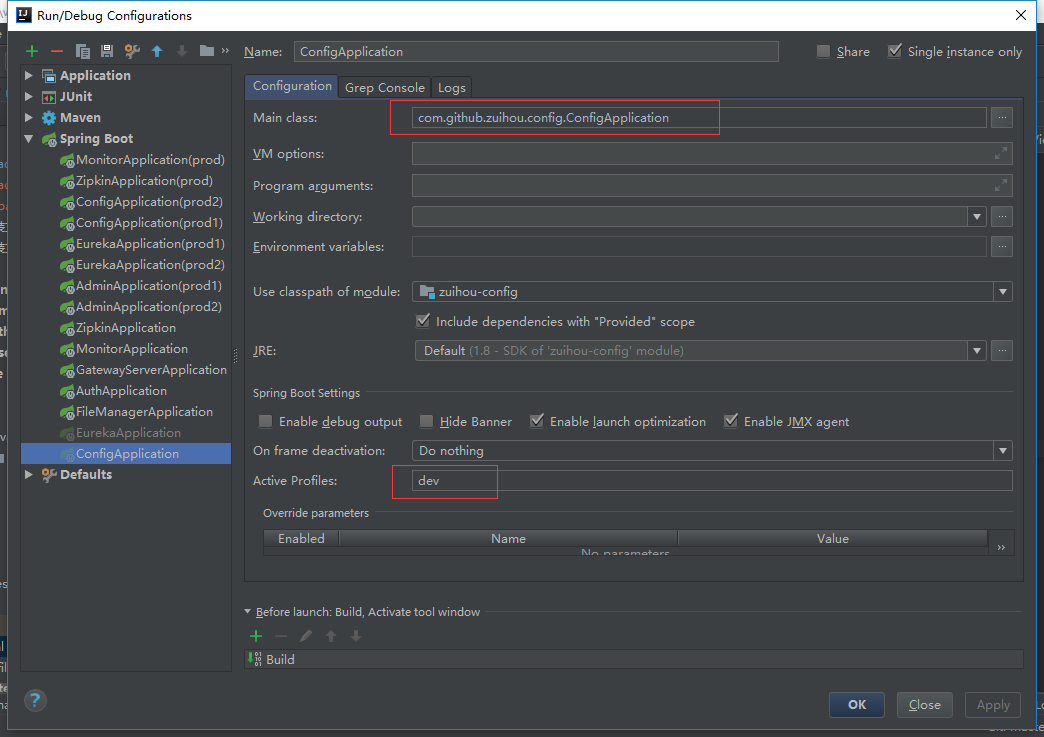The image size is (1044, 737).
Task: Select AdminApplication(prod2) configuration
Action: (148, 307)
